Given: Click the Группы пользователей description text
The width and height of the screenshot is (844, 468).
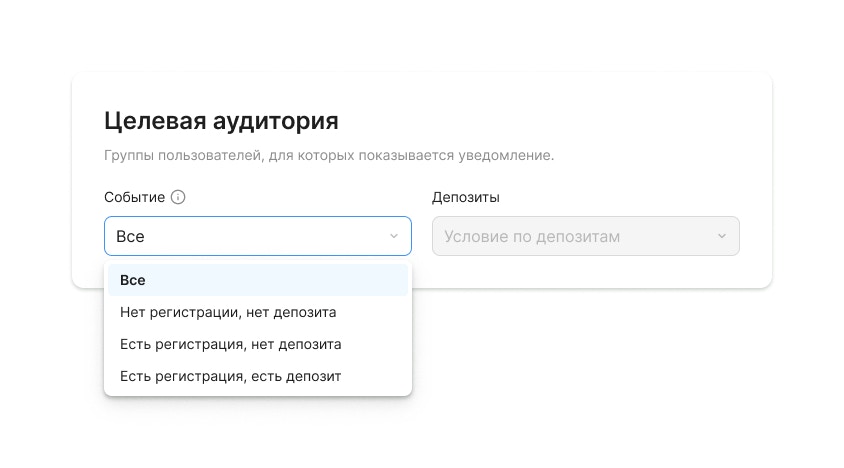Looking at the screenshot, I should pyautogui.click(x=329, y=156).
